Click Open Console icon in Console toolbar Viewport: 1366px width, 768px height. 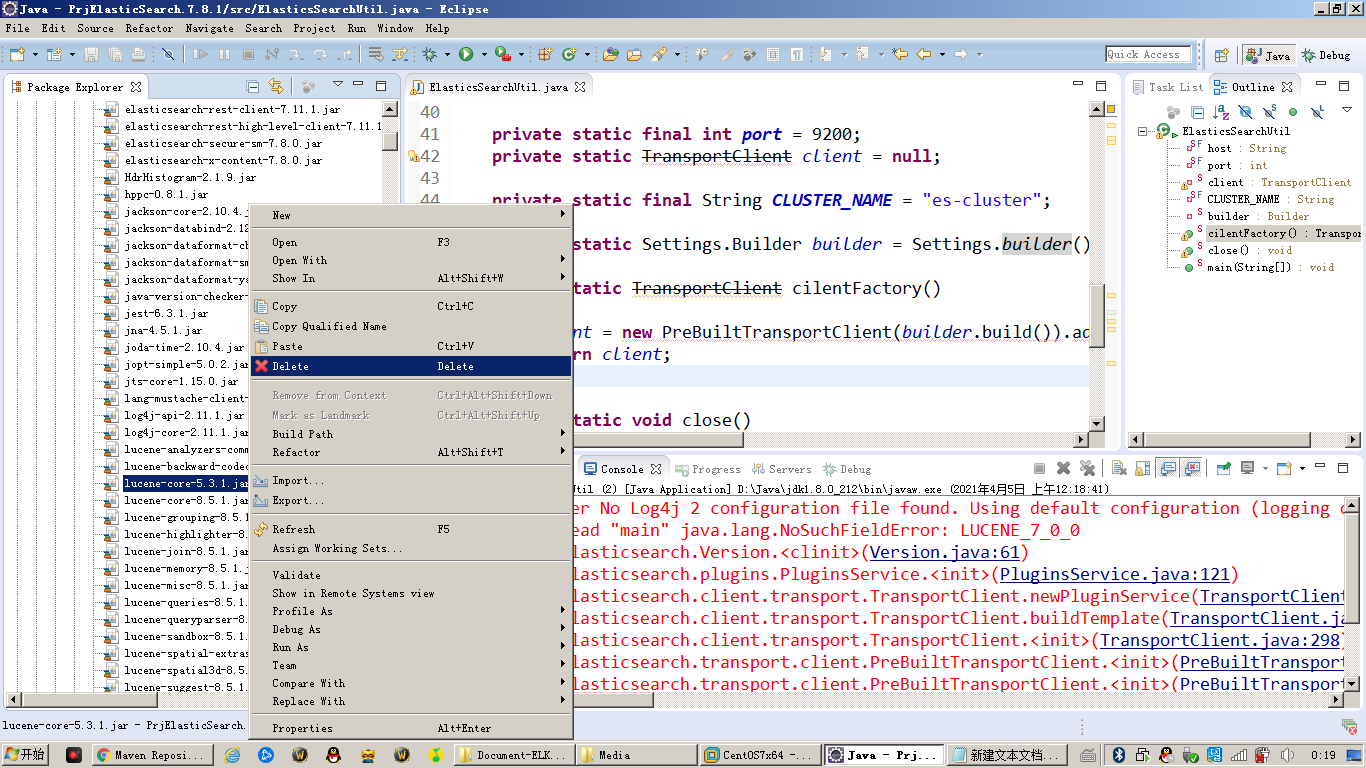pyautogui.click(x=1283, y=468)
